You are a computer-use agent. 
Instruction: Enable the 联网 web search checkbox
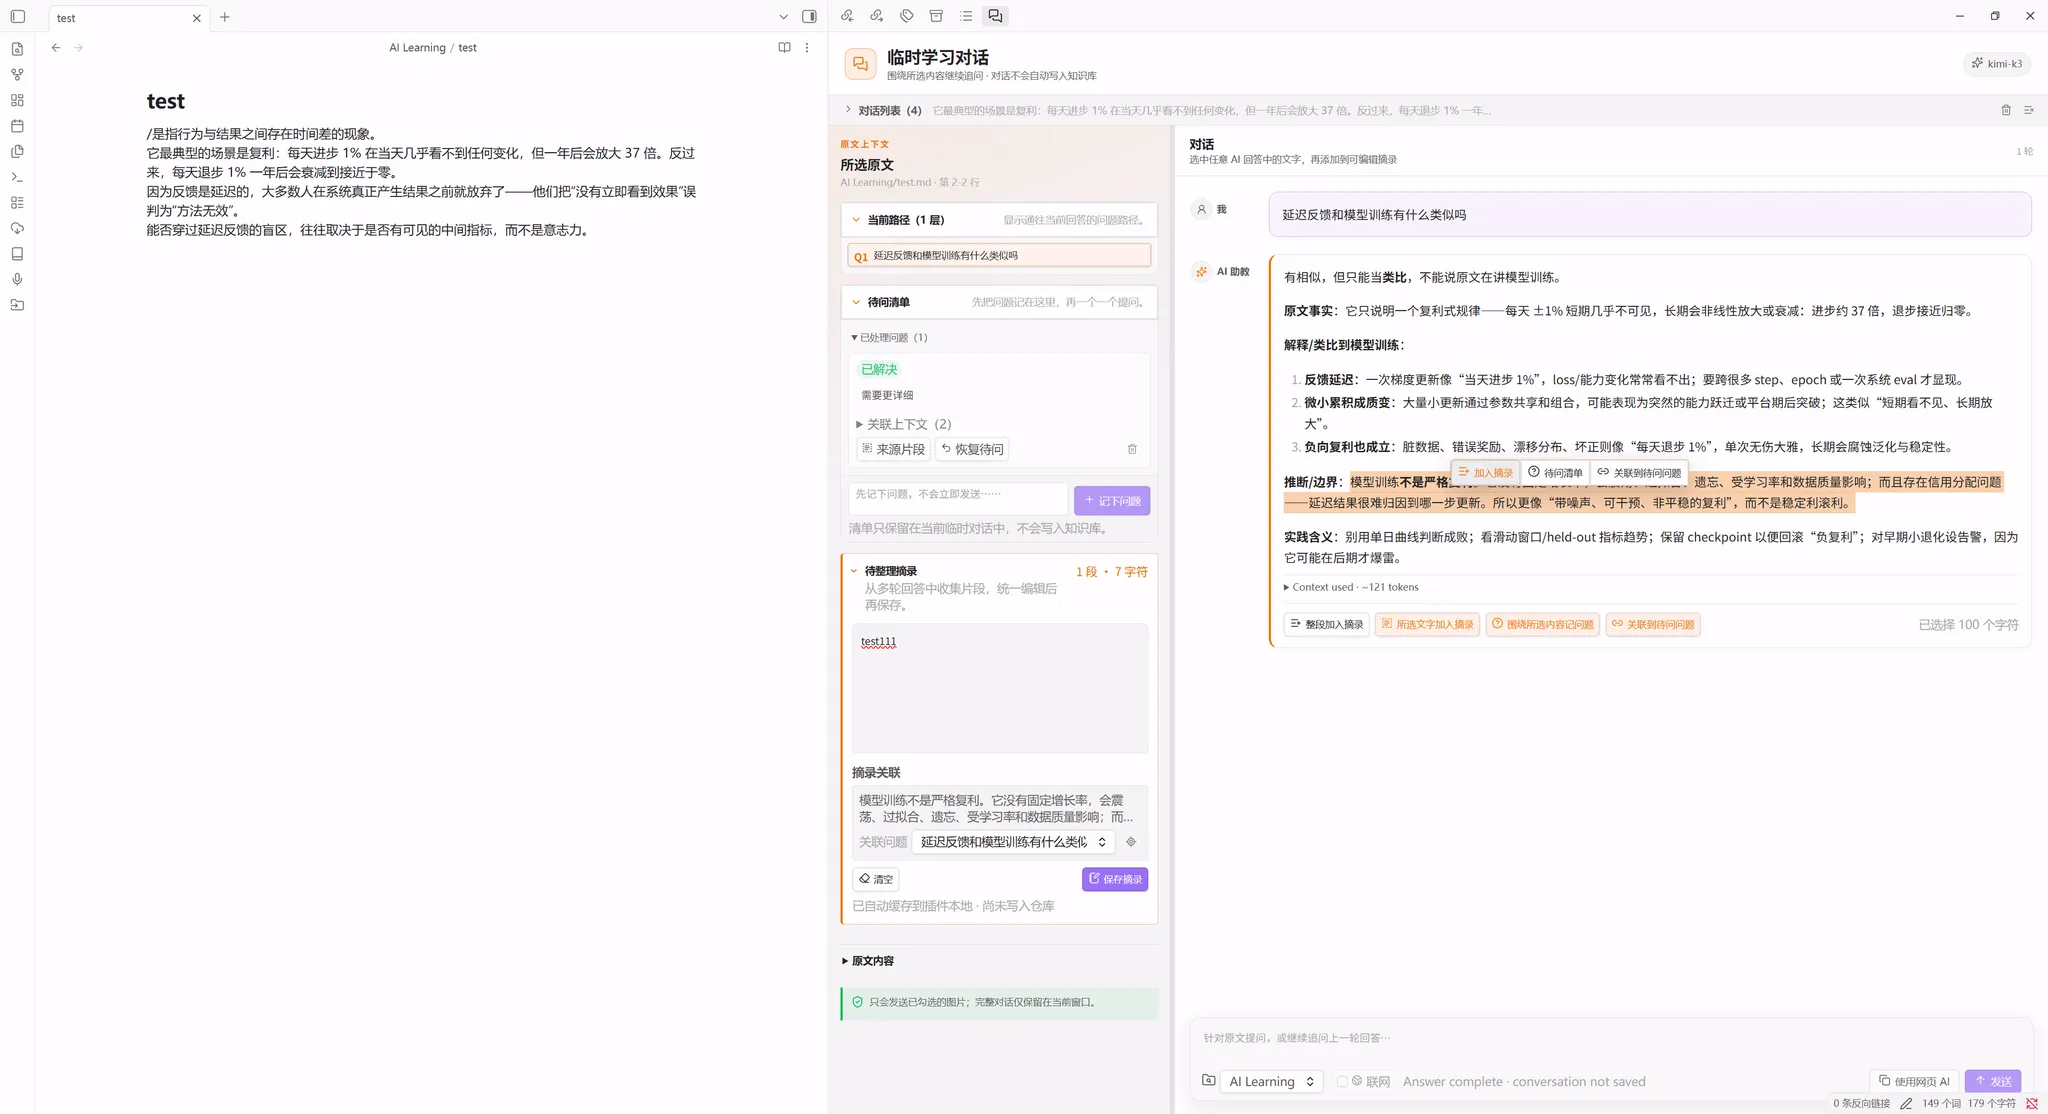[x=1342, y=1082]
